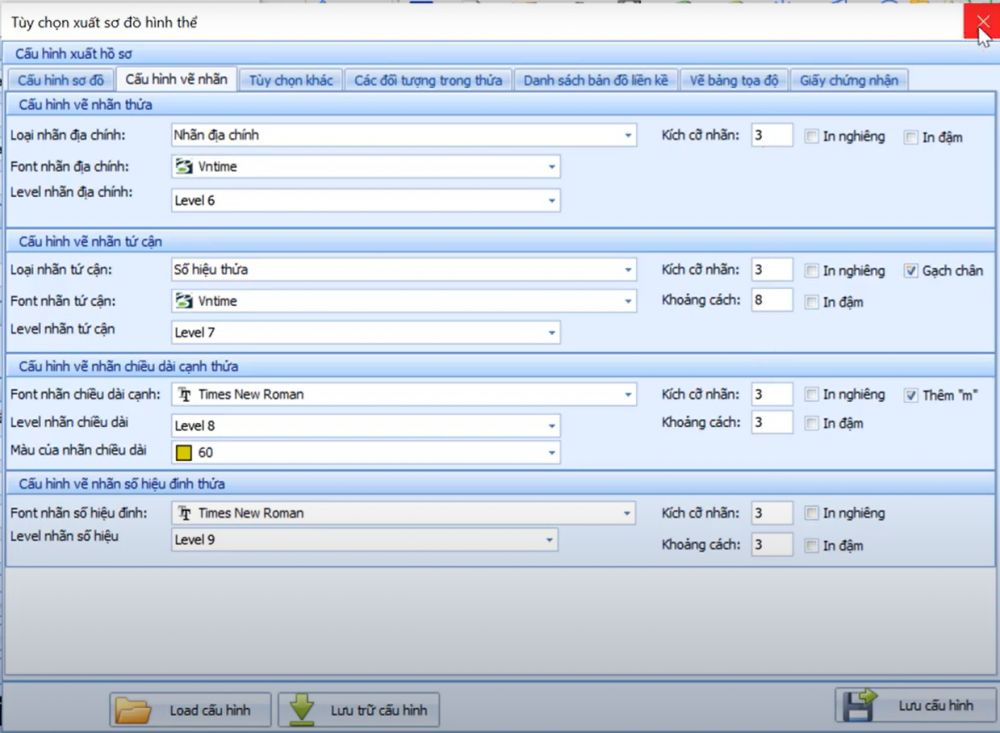Screen dimensions: 1000x733
Task: Open the Loại nhãn địa chính dropdown
Action: [x=628, y=135]
